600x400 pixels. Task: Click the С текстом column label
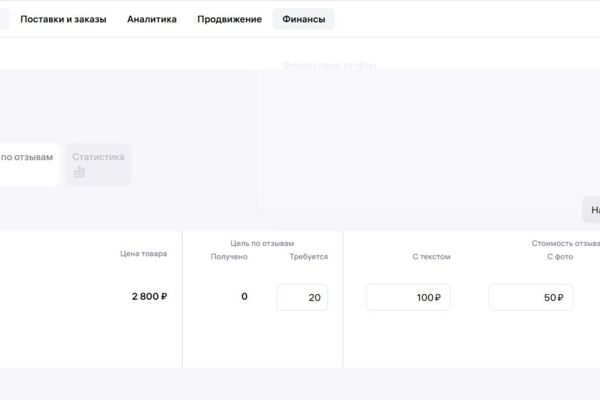point(431,256)
